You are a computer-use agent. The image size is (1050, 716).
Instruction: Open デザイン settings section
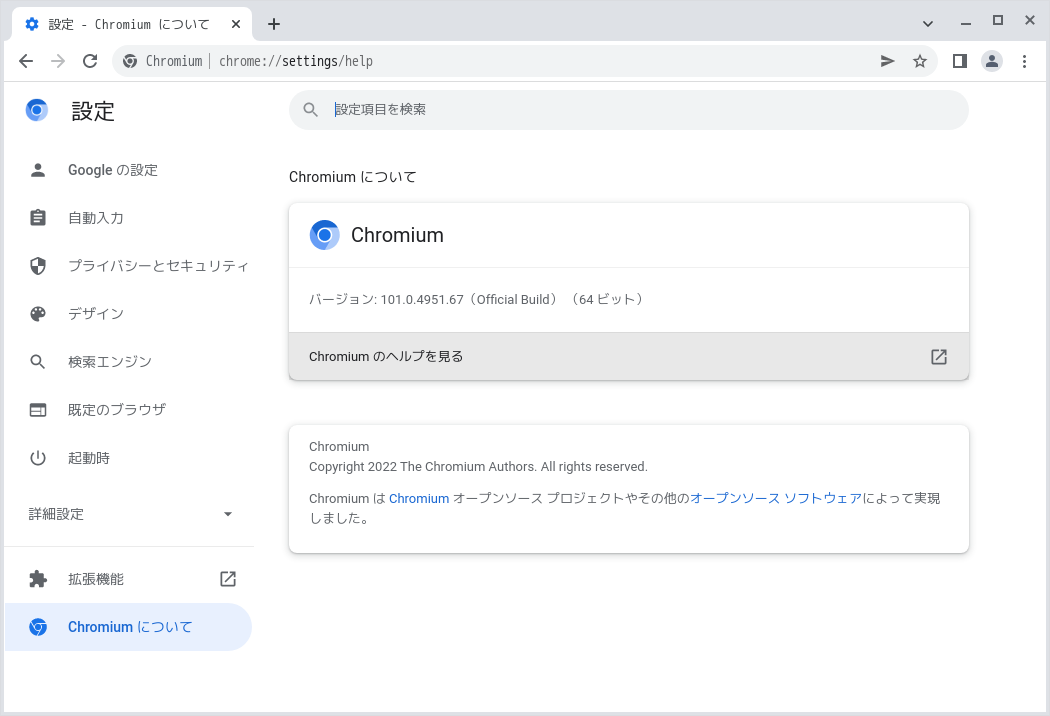tap(128, 314)
